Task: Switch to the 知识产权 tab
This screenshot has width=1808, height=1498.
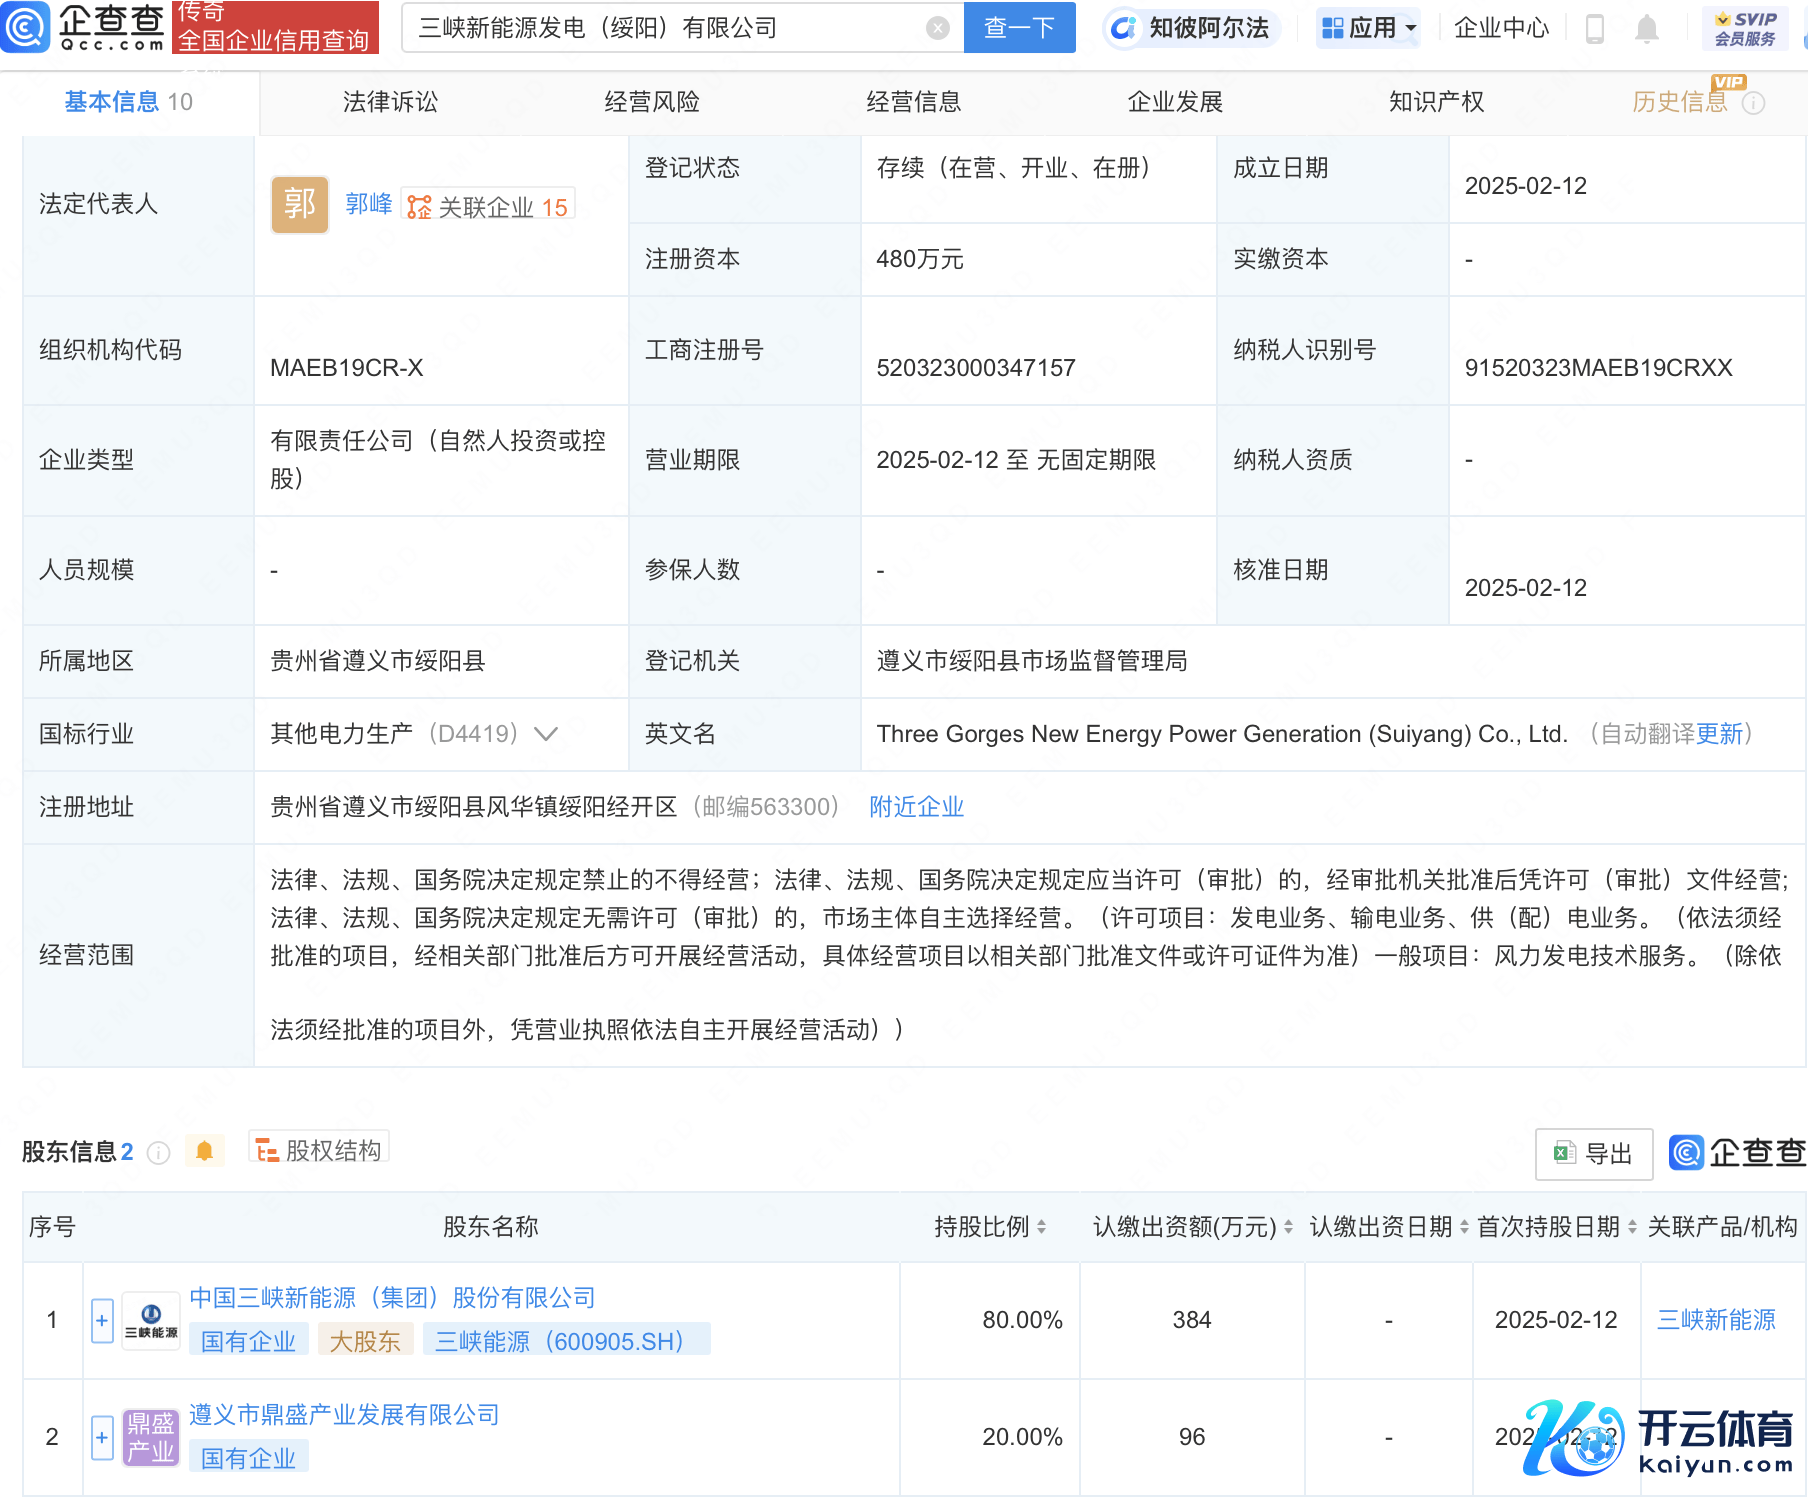Action: [x=1436, y=102]
